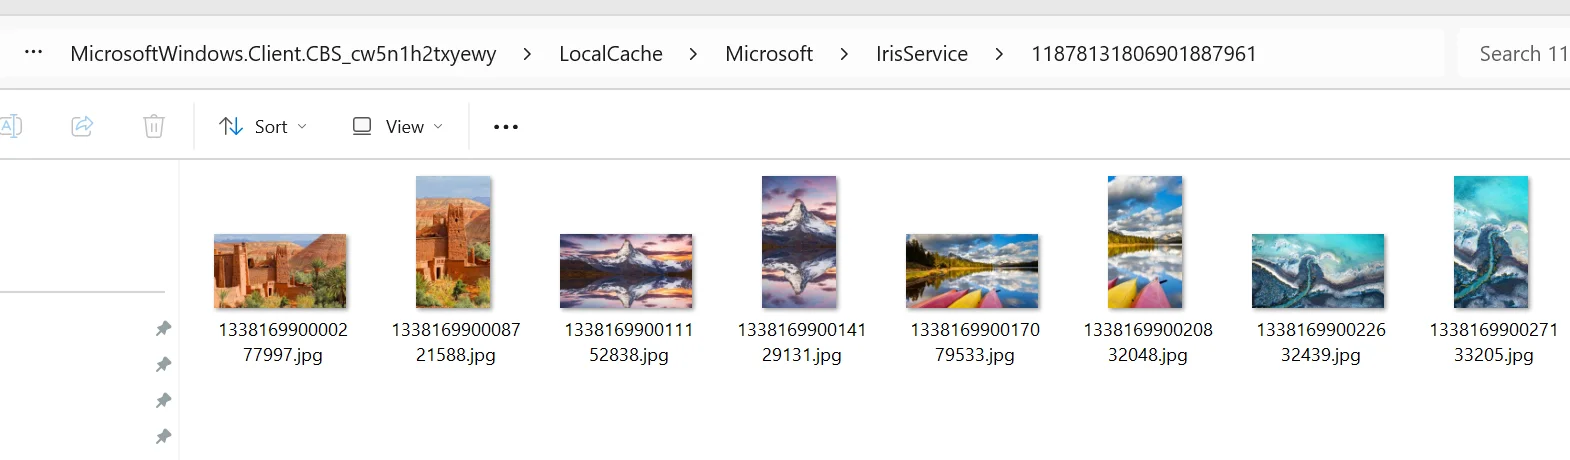The image size is (1570, 460).
Task: Open the View dropdown menu
Action: (x=397, y=127)
